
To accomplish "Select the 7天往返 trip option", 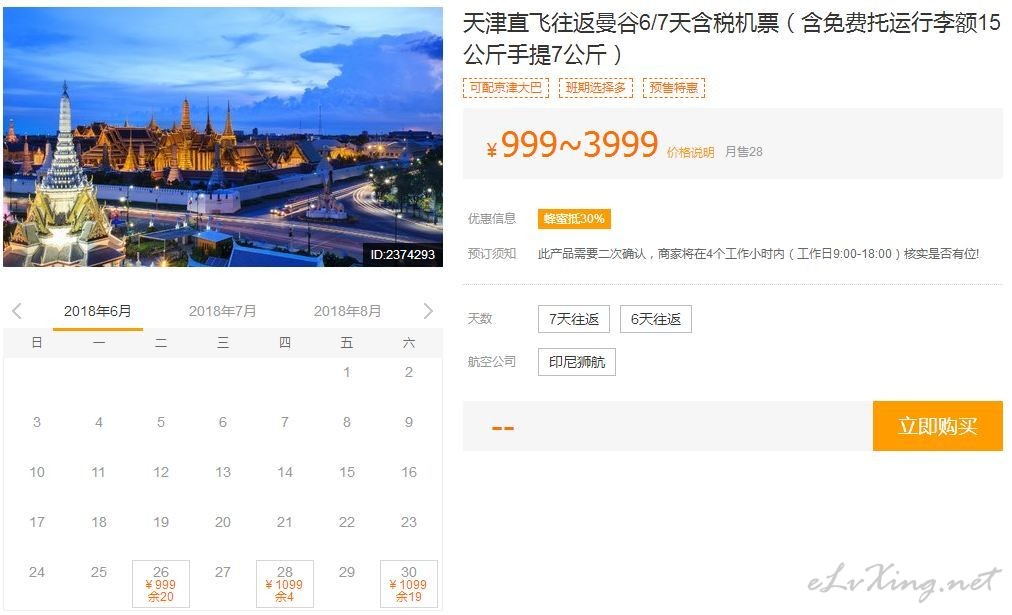I will pyautogui.click(x=574, y=319).
